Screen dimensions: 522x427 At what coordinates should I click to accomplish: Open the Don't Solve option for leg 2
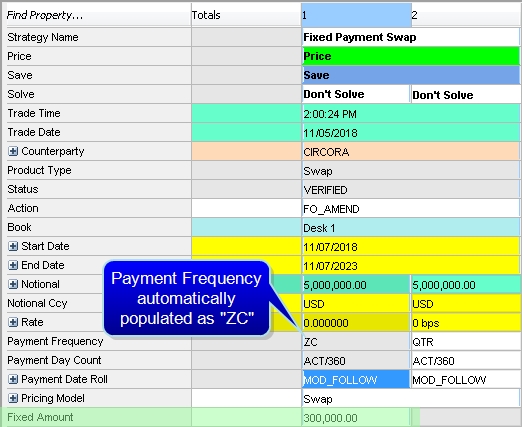click(x=465, y=94)
